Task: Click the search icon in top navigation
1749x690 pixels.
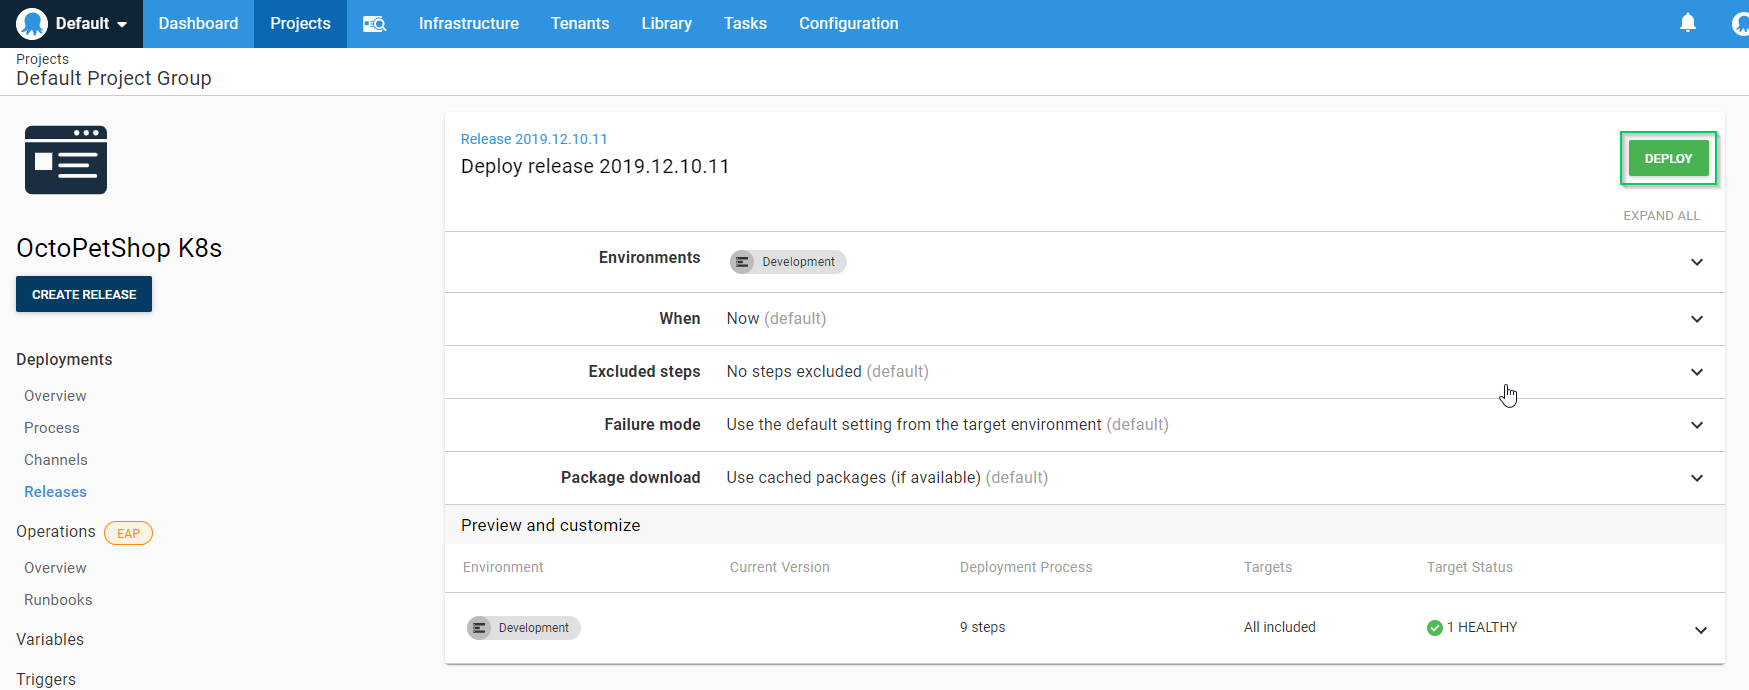Action: click(x=374, y=24)
